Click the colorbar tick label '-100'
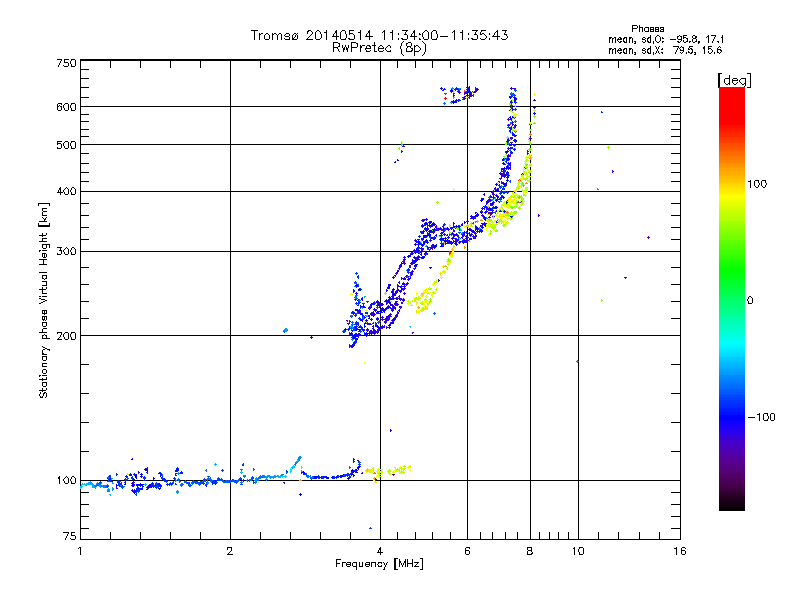Image resolution: width=800 pixels, height=600 pixels. pyautogui.click(x=761, y=417)
